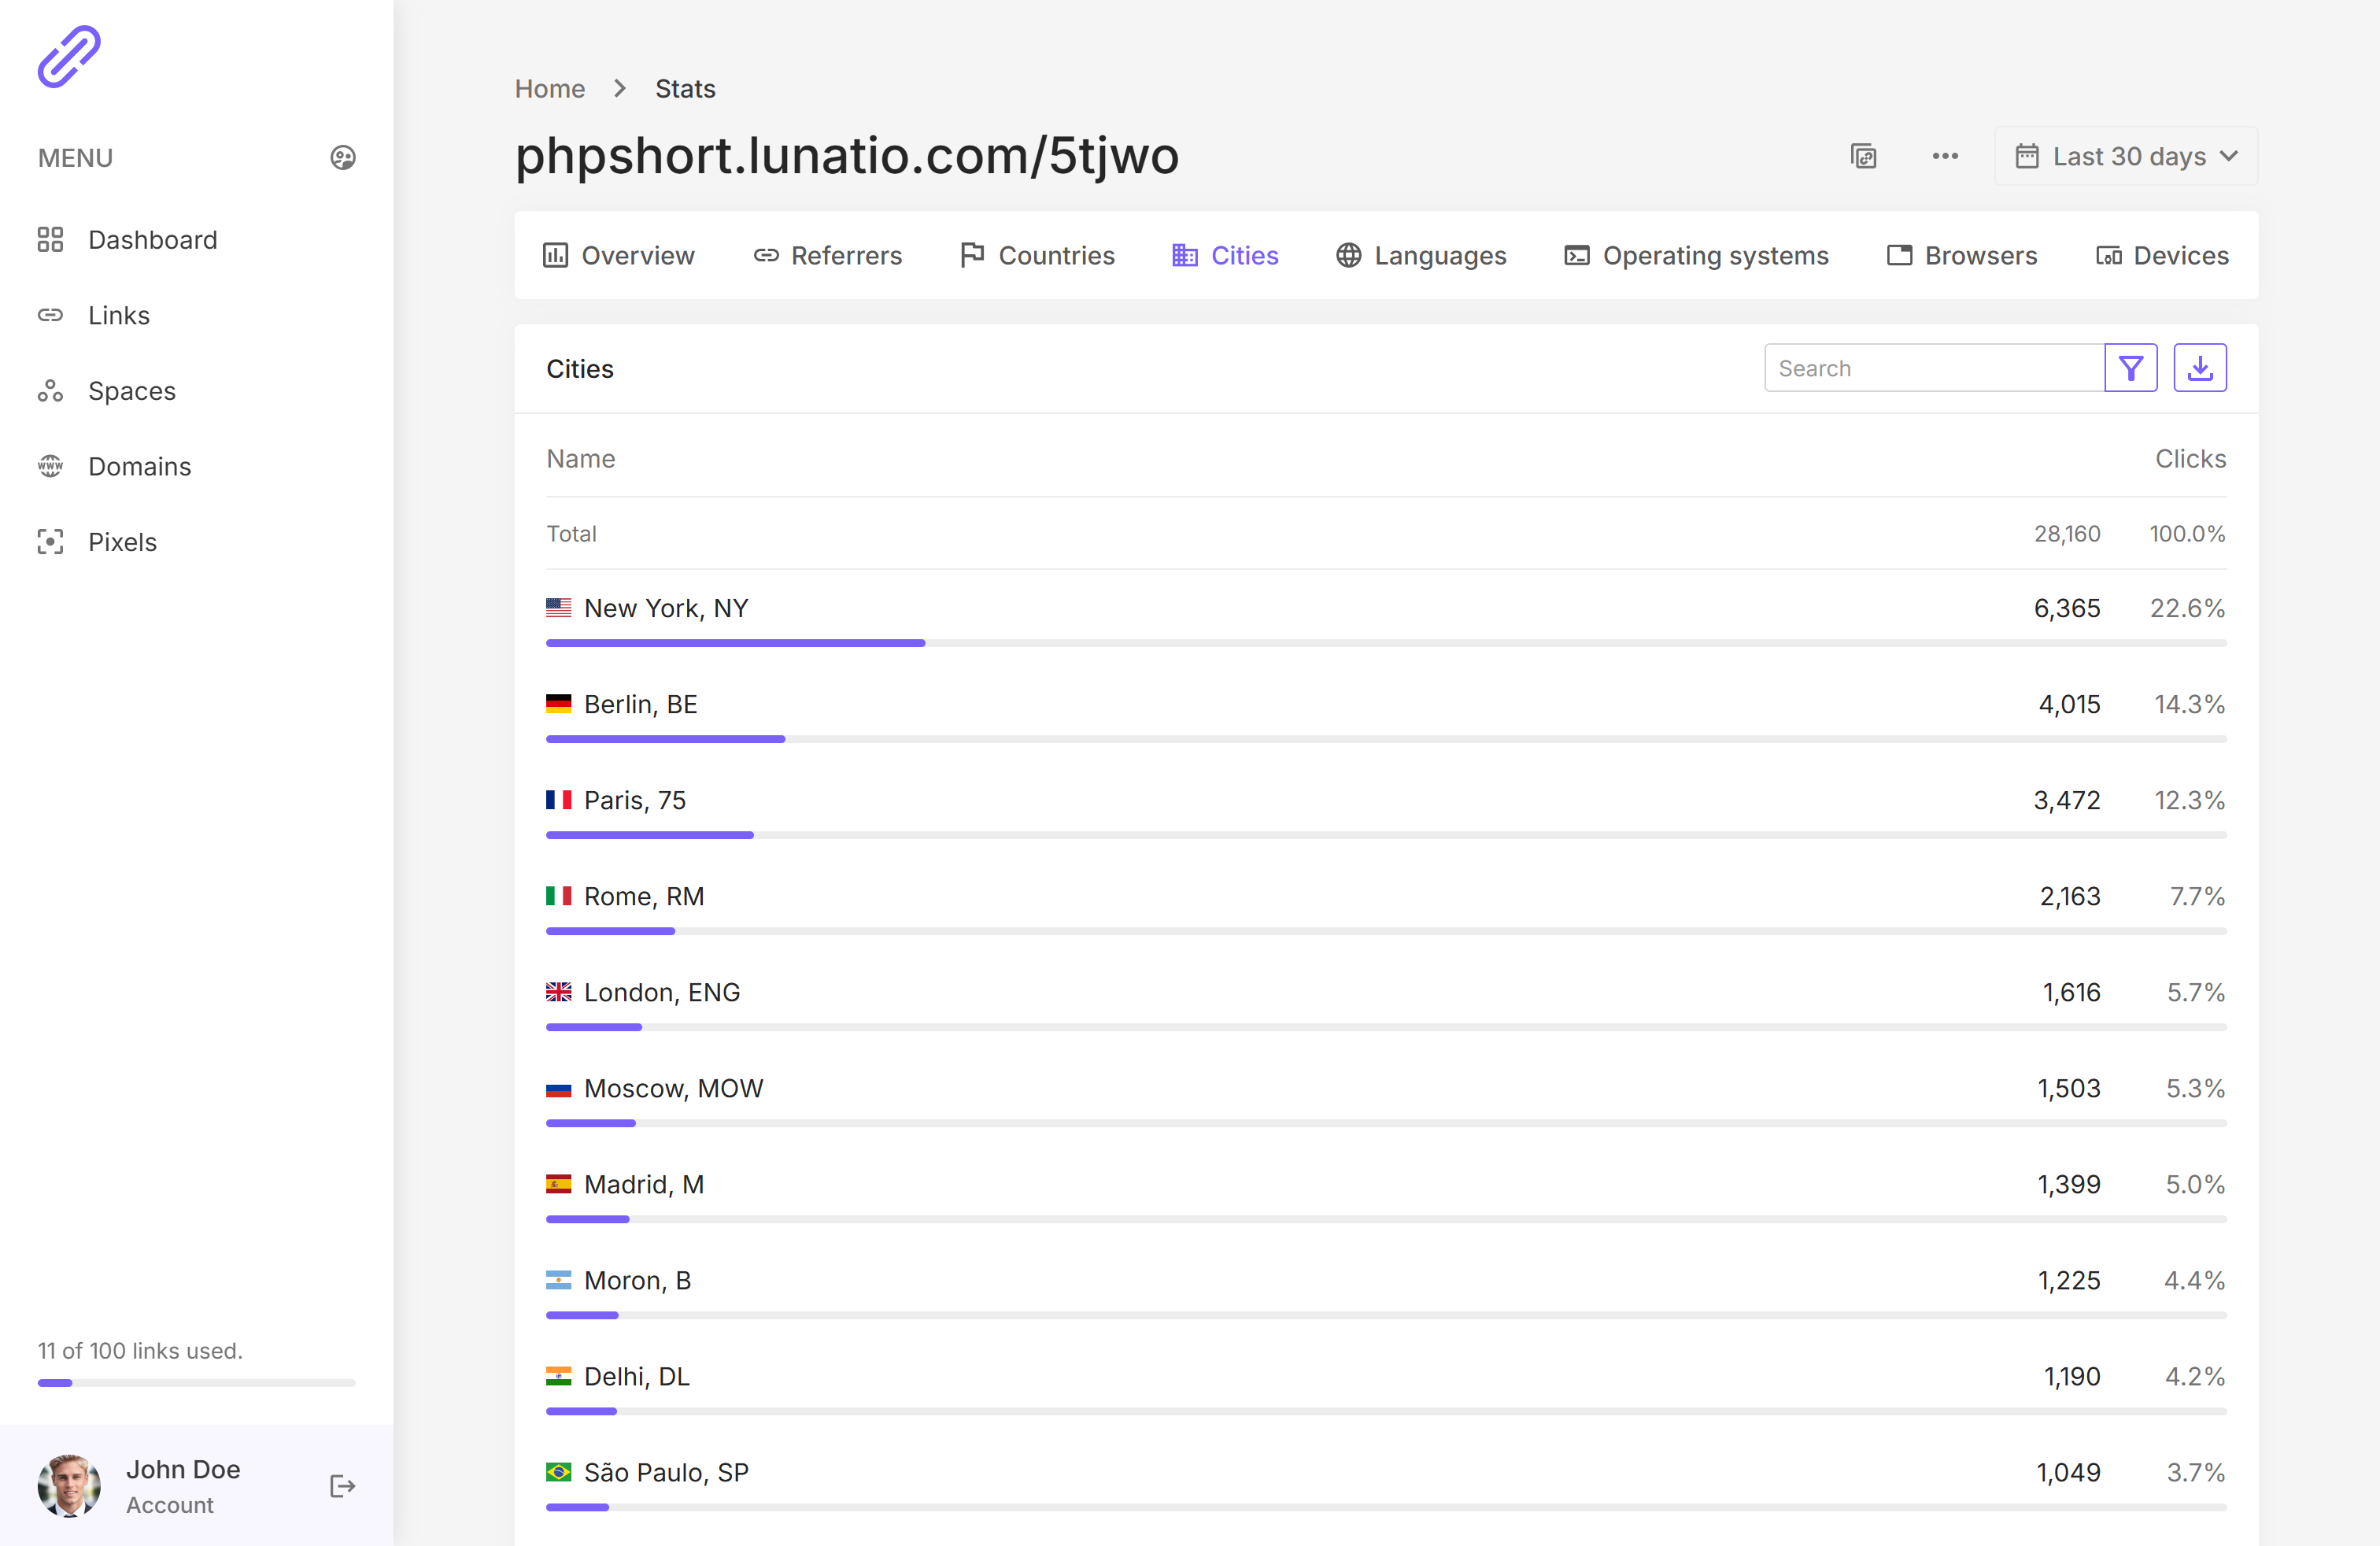Viewport: 2380px width, 1546px height.
Task: Open Dashboard from the sidebar
Action: (152, 240)
